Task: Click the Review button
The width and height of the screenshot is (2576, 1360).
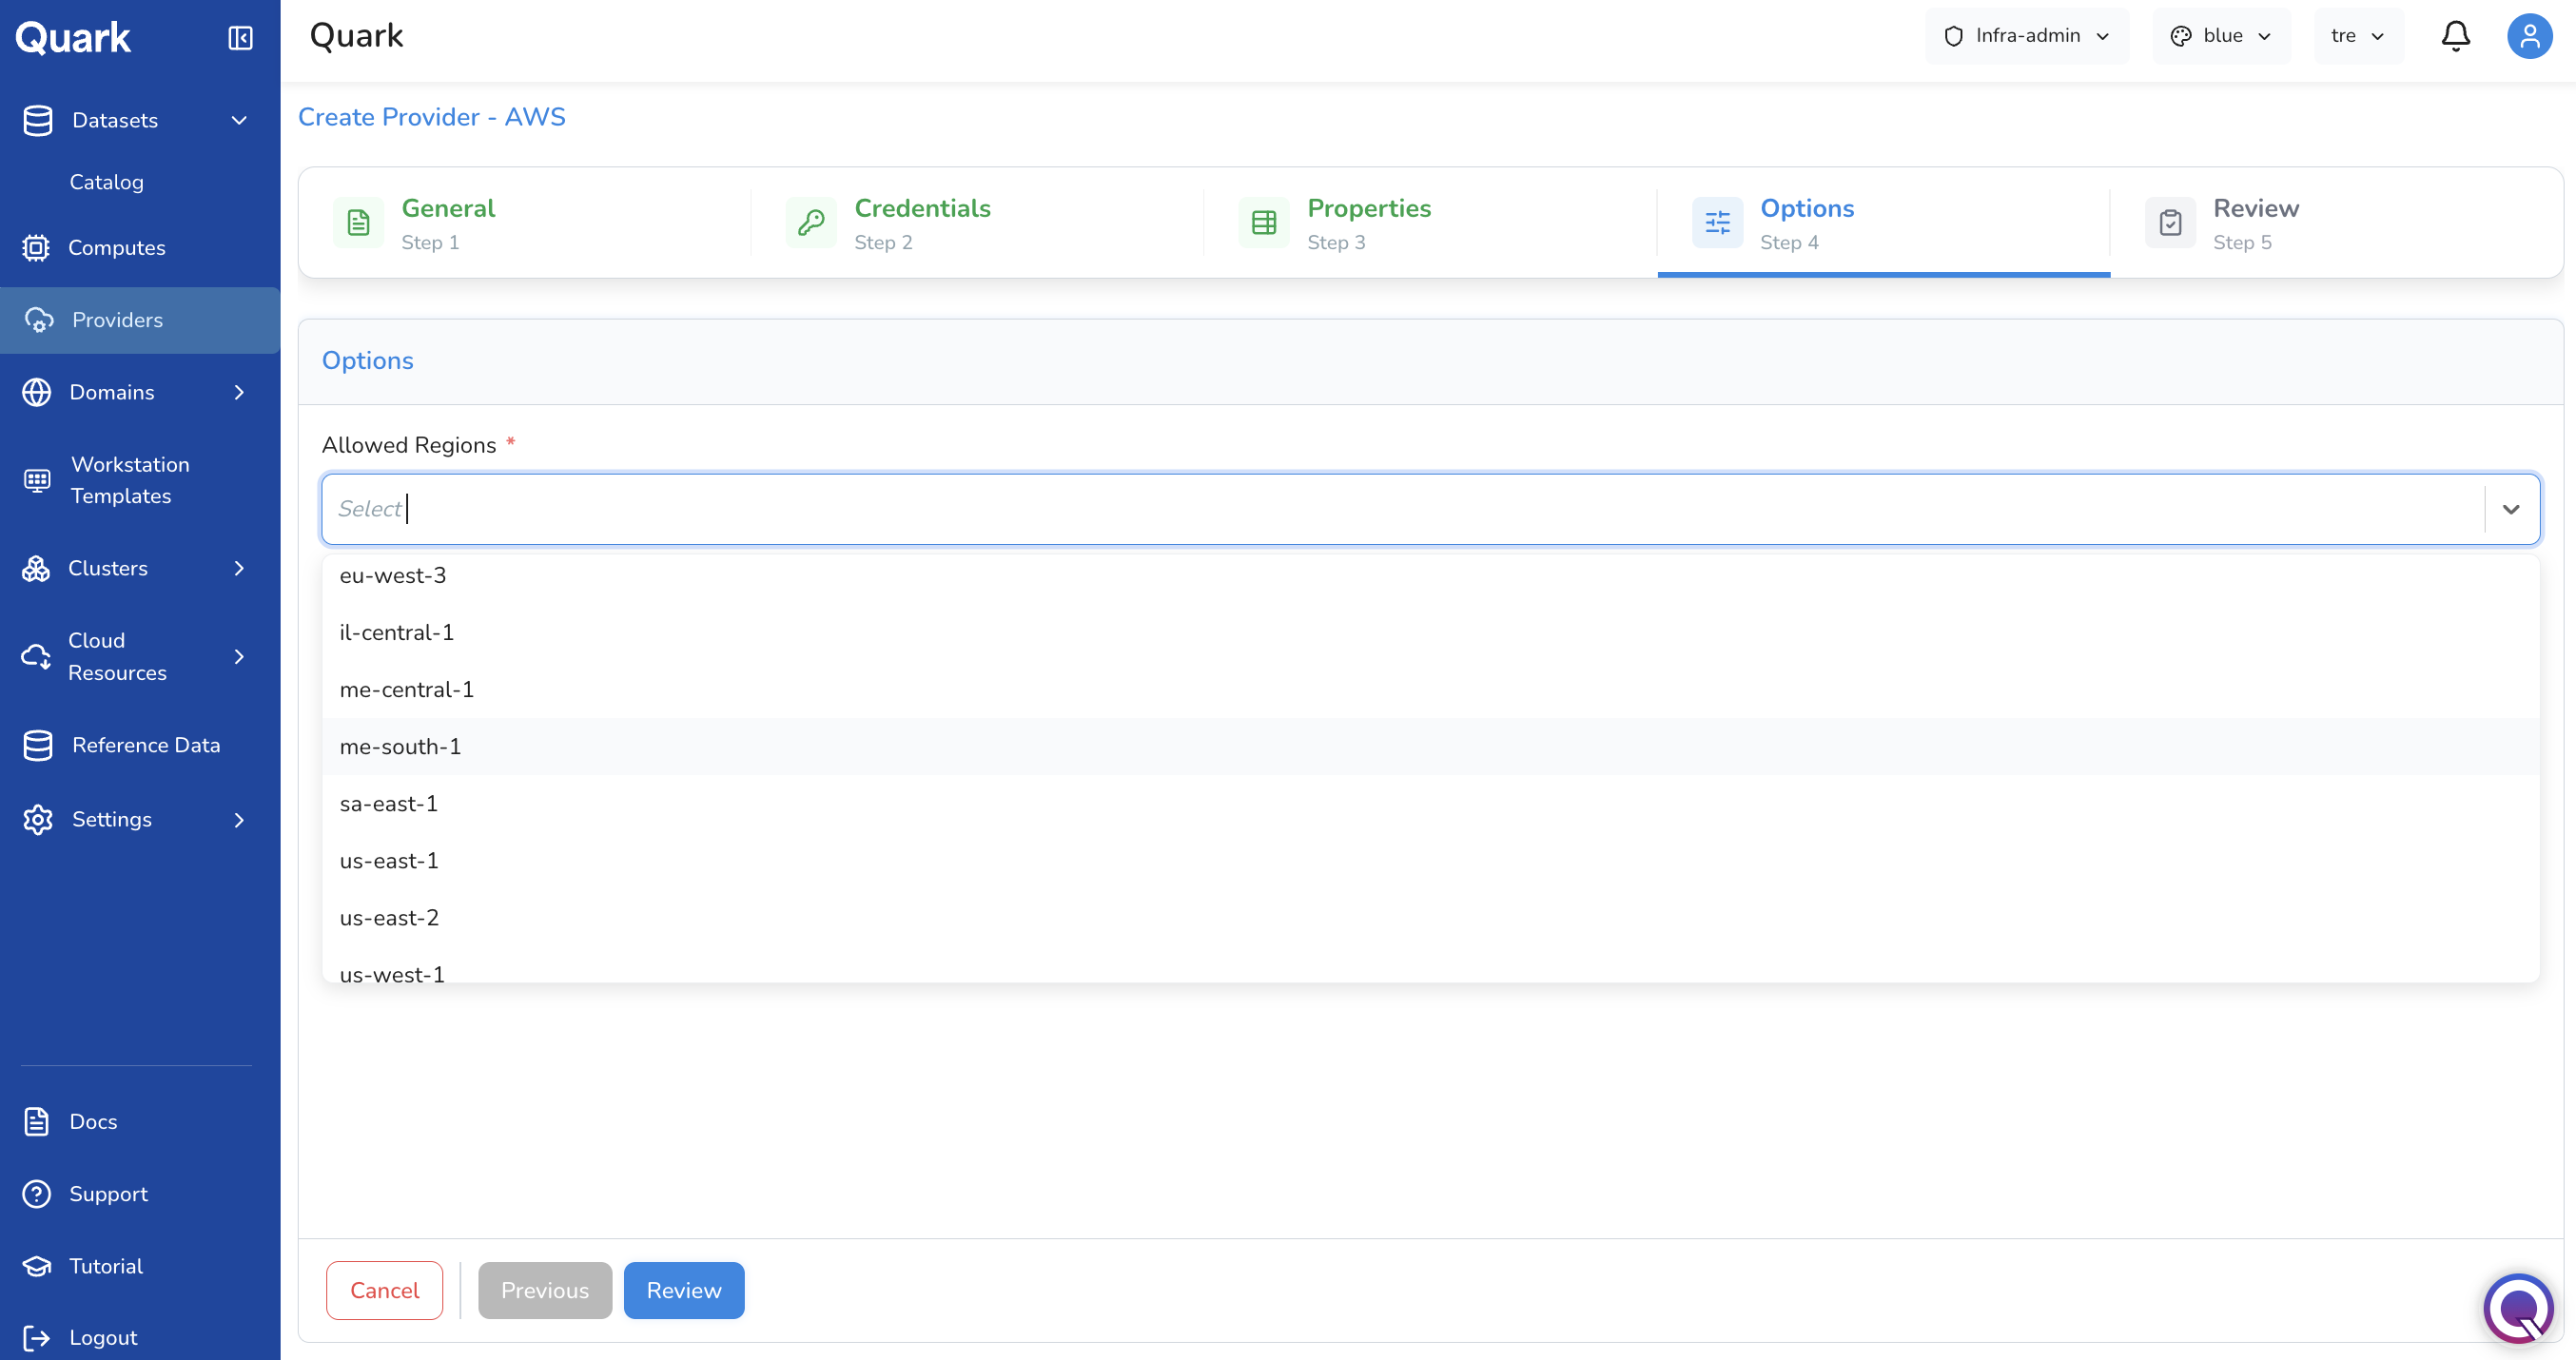Action: (684, 1290)
